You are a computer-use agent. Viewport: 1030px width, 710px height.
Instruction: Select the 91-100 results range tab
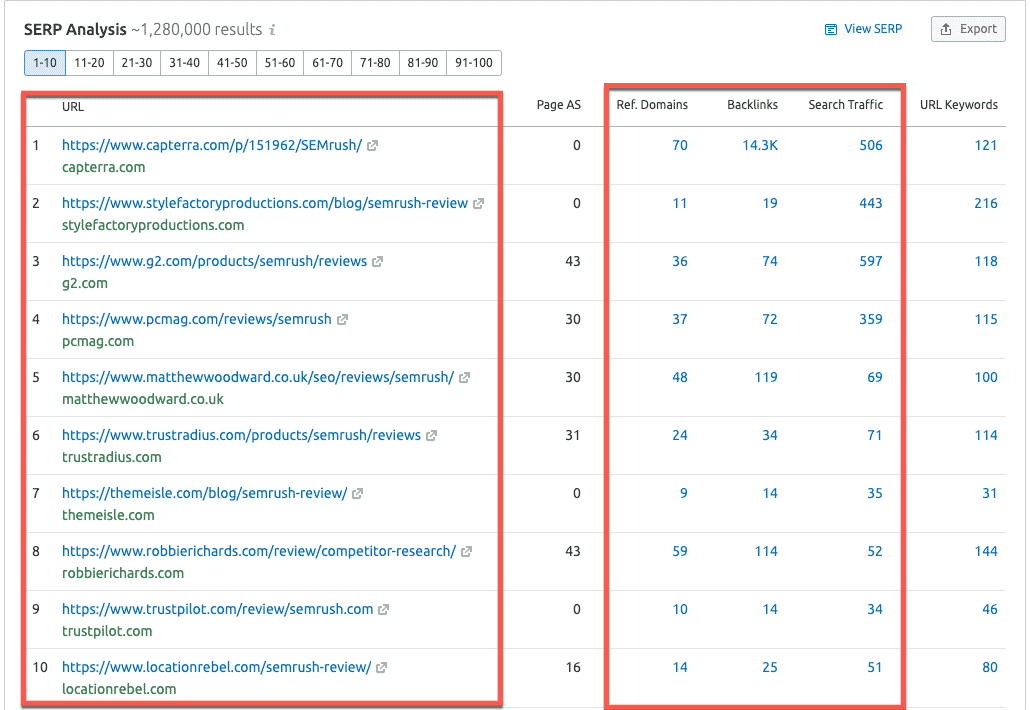pos(473,63)
